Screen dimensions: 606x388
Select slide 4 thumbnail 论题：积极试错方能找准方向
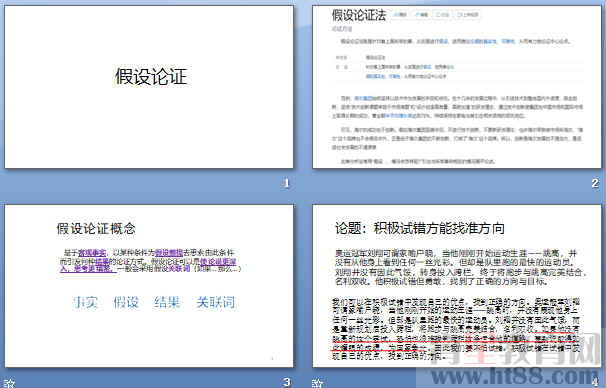[x=457, y=286]
